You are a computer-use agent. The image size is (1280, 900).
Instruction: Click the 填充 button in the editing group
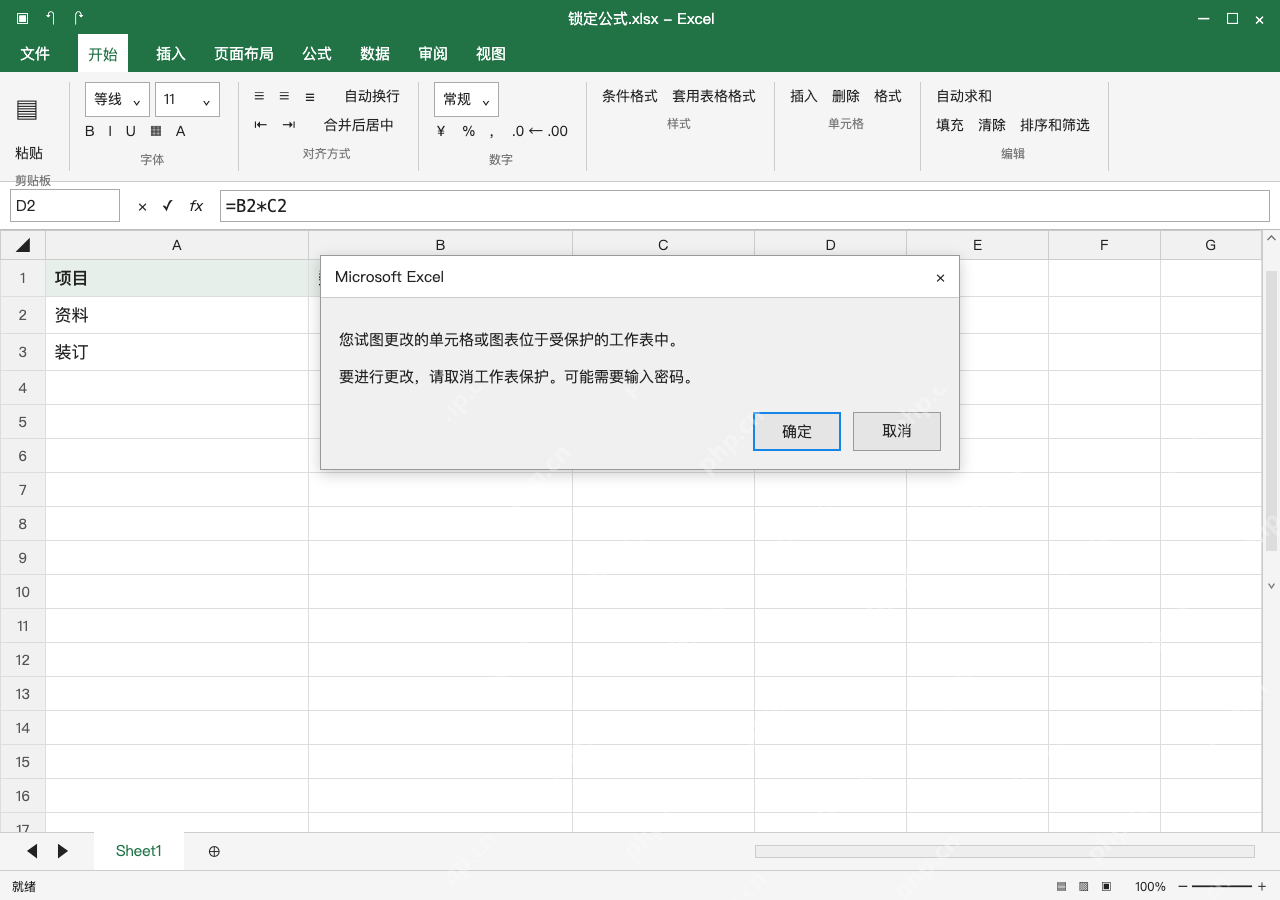coord(950,125)
